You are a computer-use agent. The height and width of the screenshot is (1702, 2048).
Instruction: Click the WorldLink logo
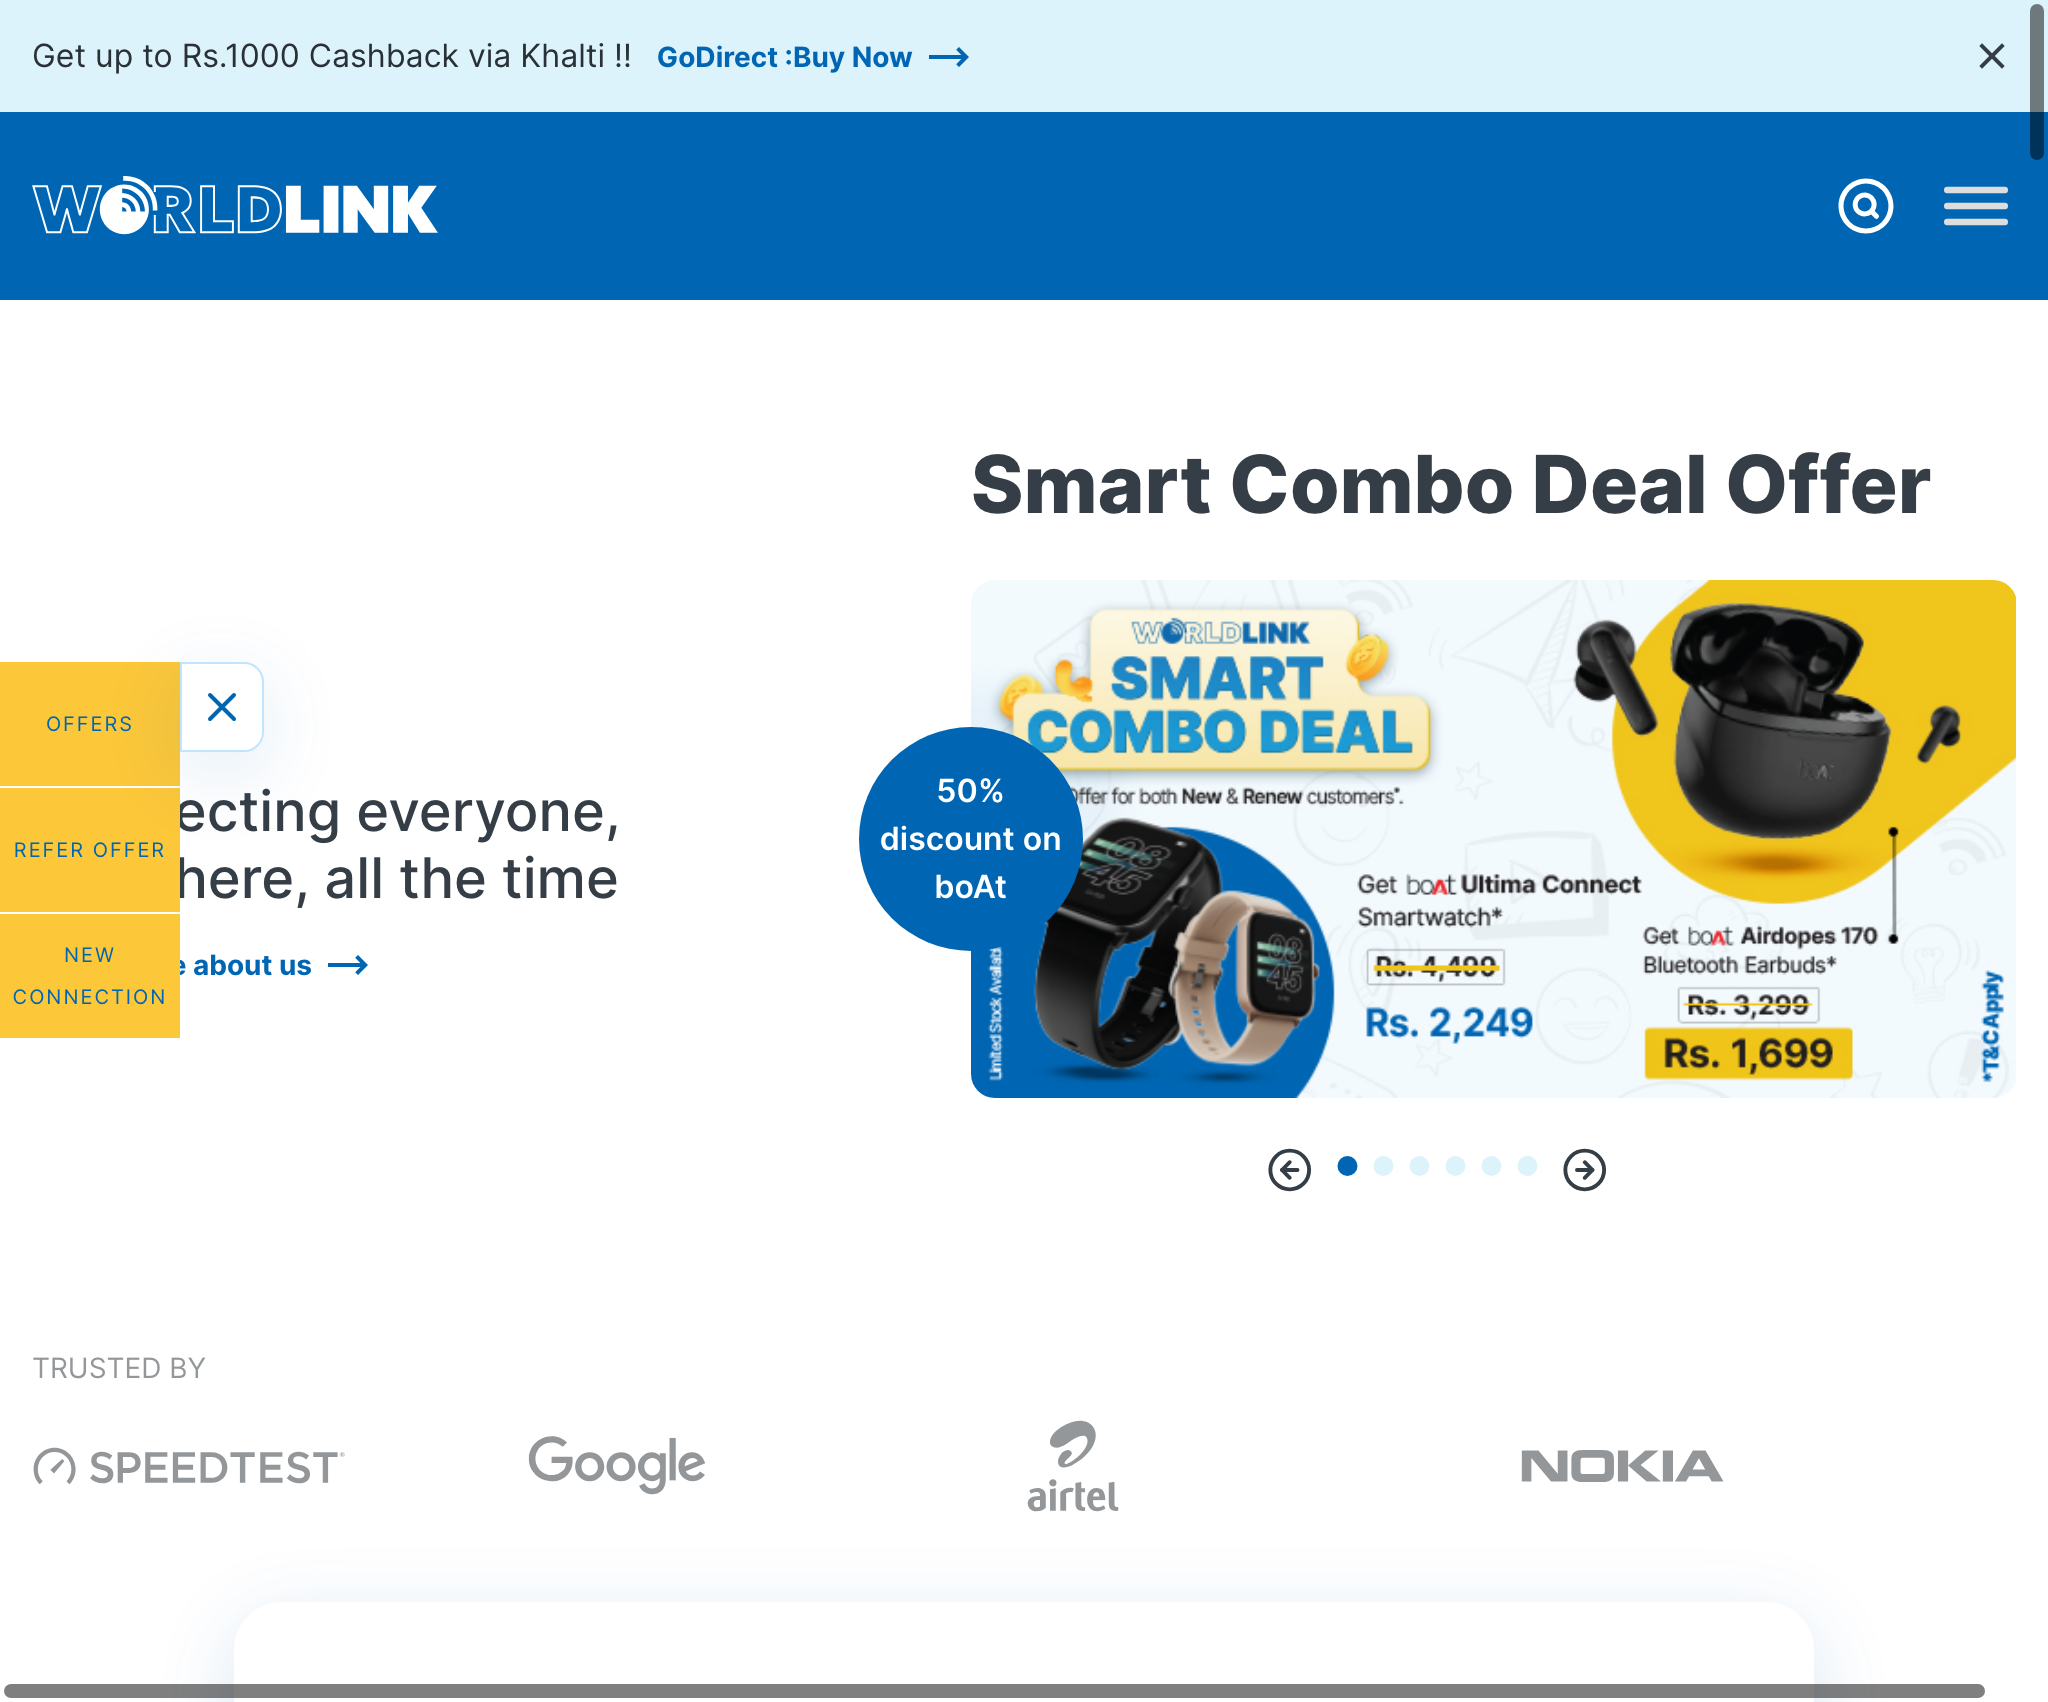tap(235, 206)
